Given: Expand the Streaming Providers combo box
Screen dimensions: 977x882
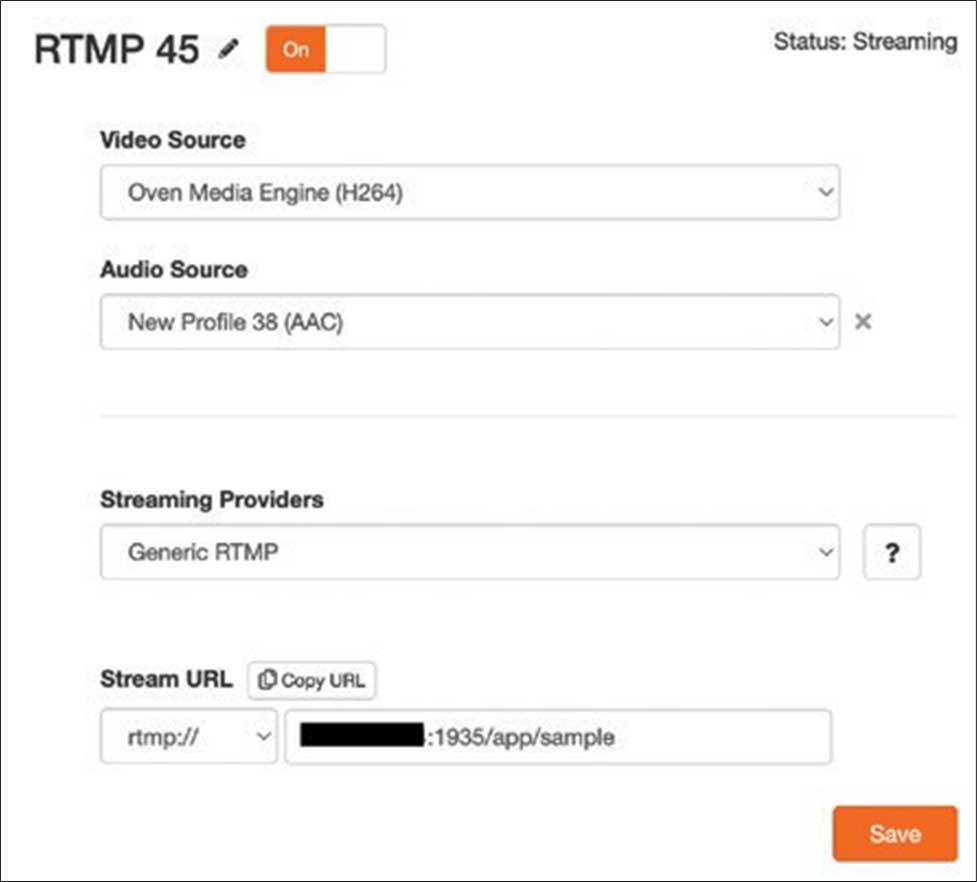Looking at the screenshot, I should tap(469, 551).
